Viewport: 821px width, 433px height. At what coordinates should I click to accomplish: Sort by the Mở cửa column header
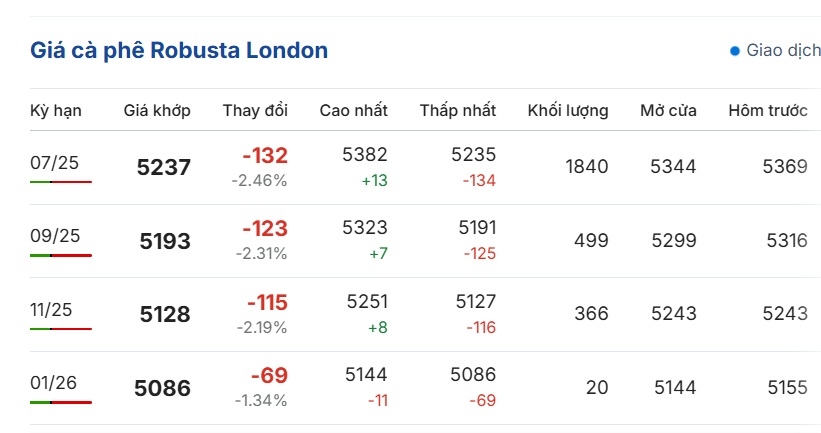(669, 110)
